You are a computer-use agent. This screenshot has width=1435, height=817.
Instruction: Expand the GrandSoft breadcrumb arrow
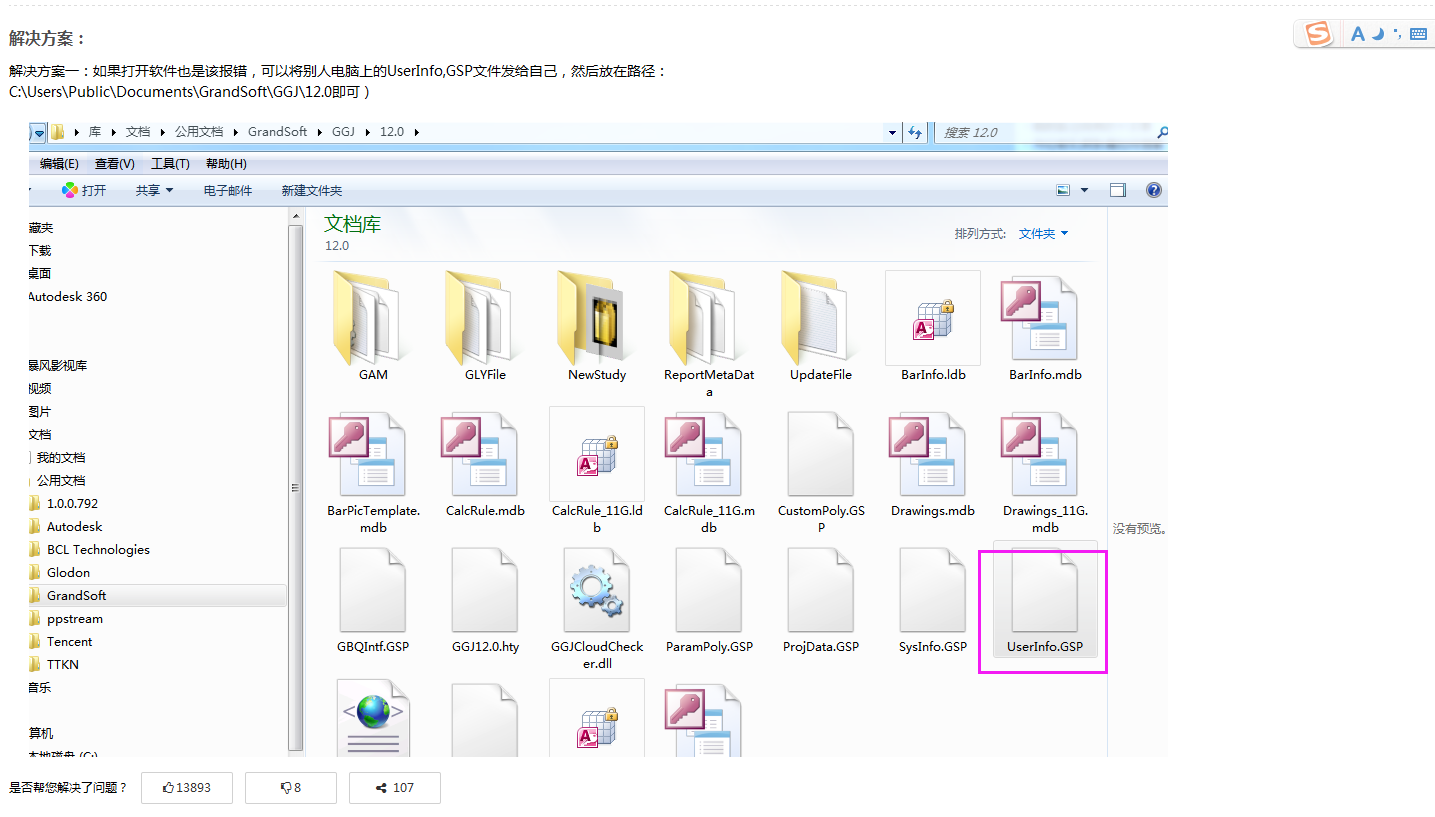(x=320, y=132)
